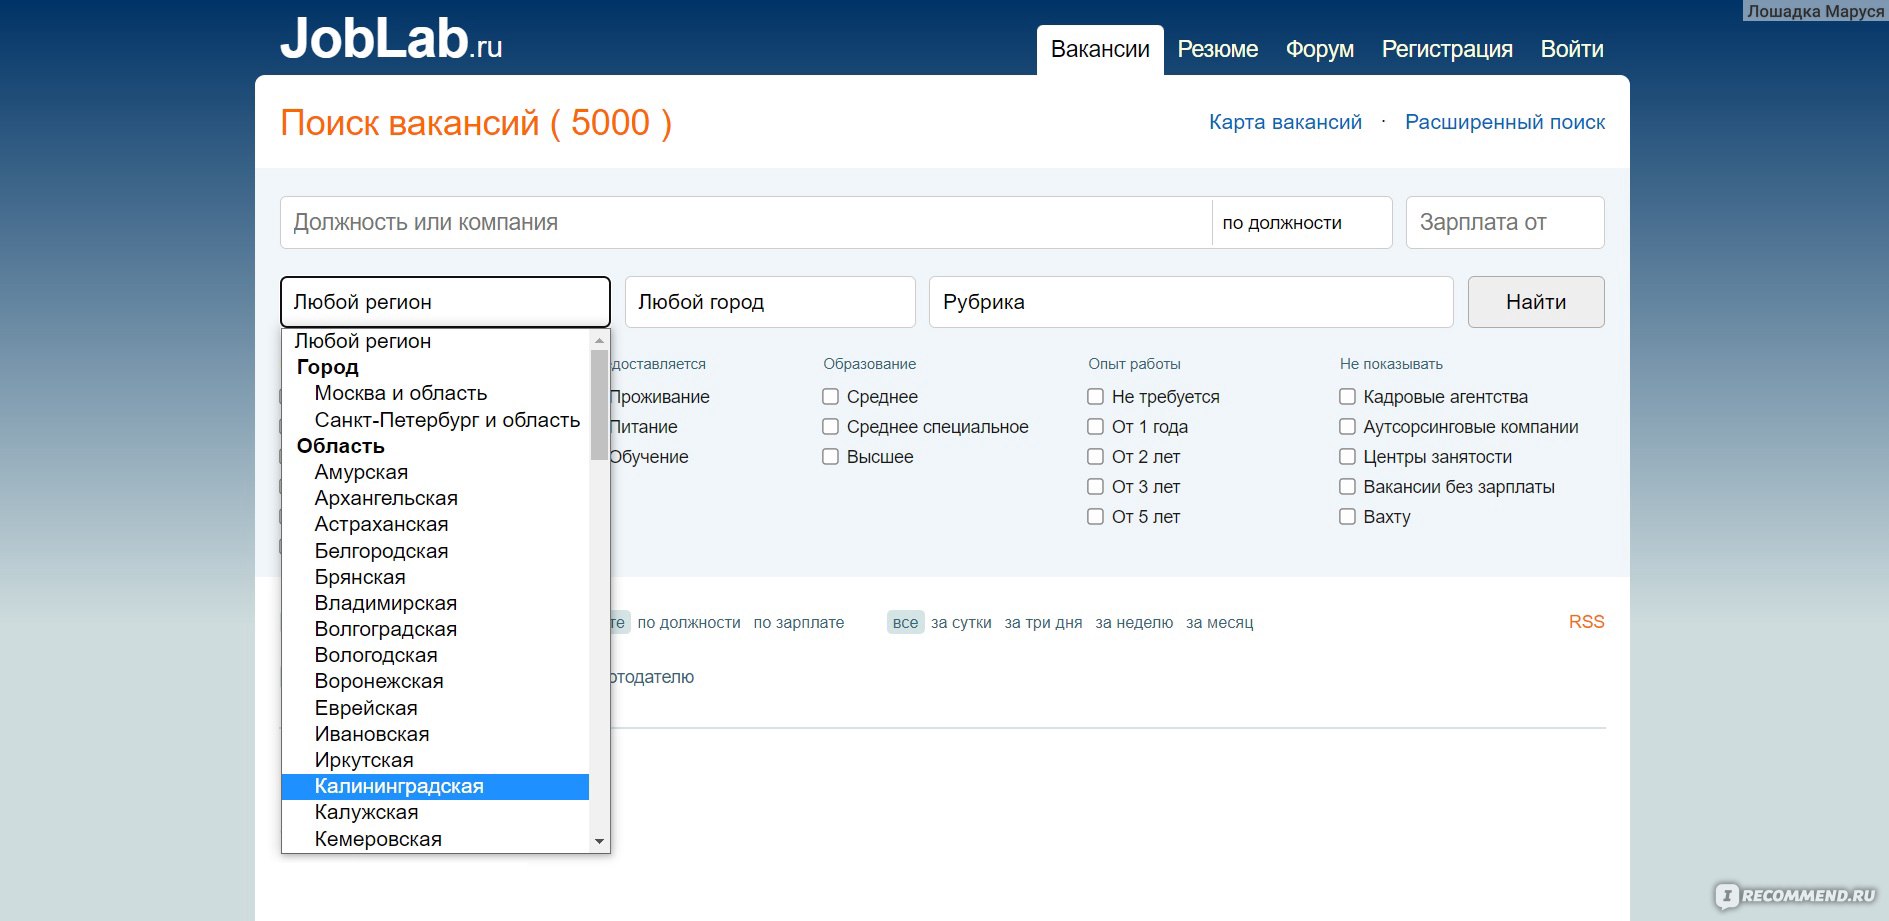Check Высшее education
The width and height of the screenshot is (1889, 921).
click(x=830, y=457)
